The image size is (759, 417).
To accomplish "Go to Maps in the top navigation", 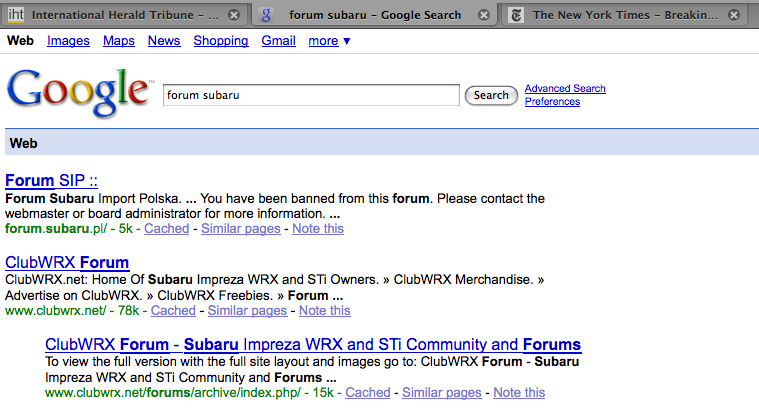I will [x=118, y=41].
